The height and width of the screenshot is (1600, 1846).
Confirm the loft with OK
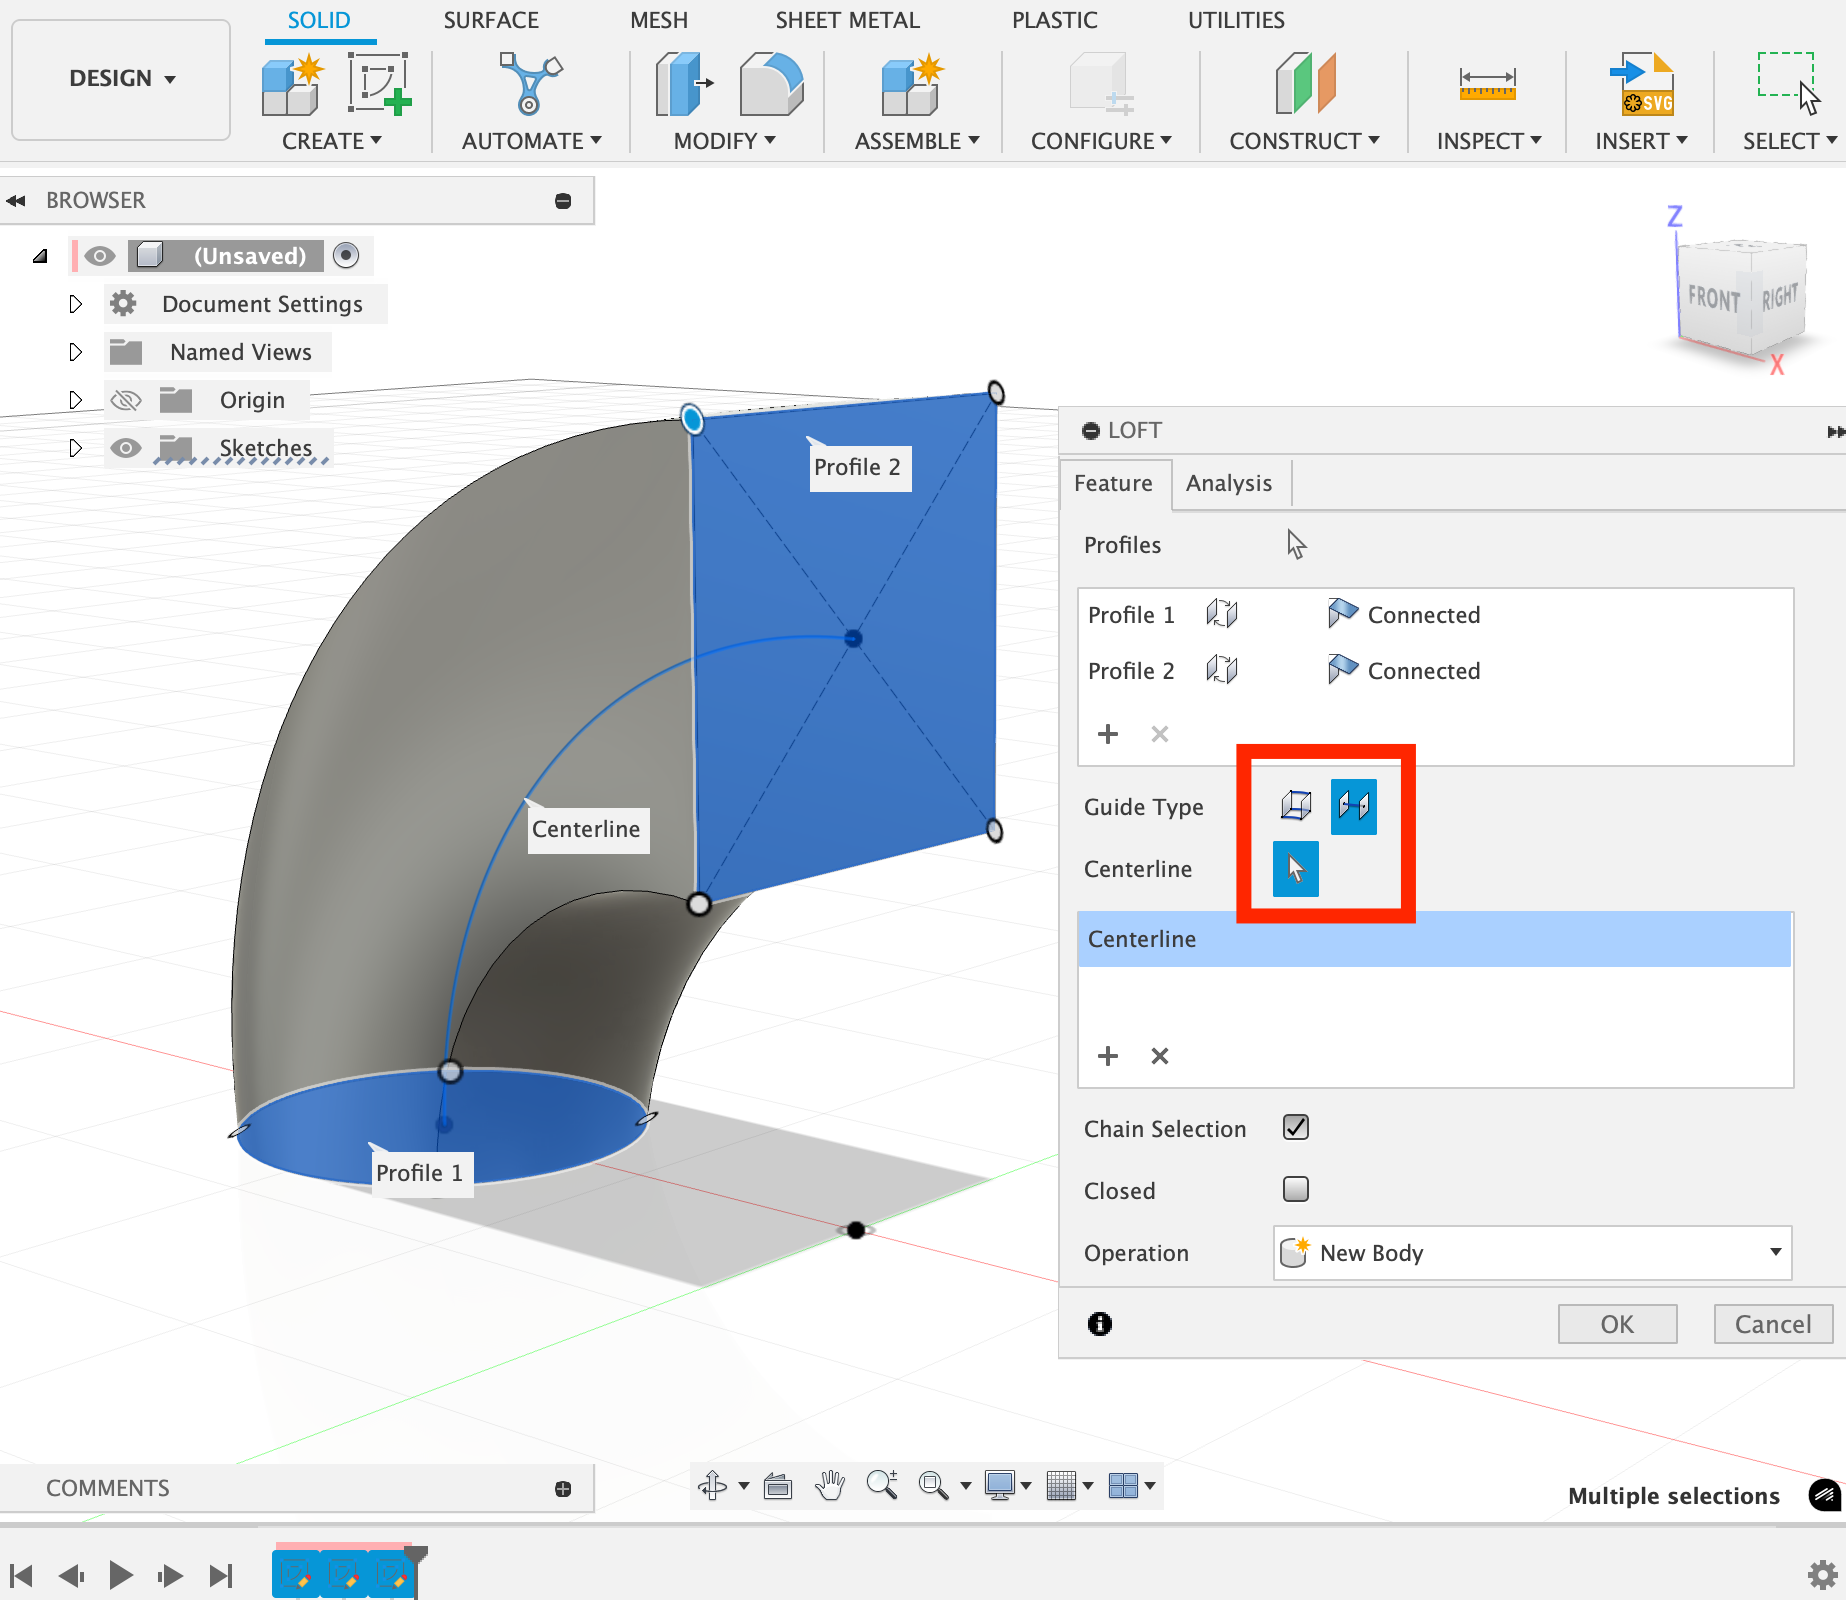point(1616,1324)
